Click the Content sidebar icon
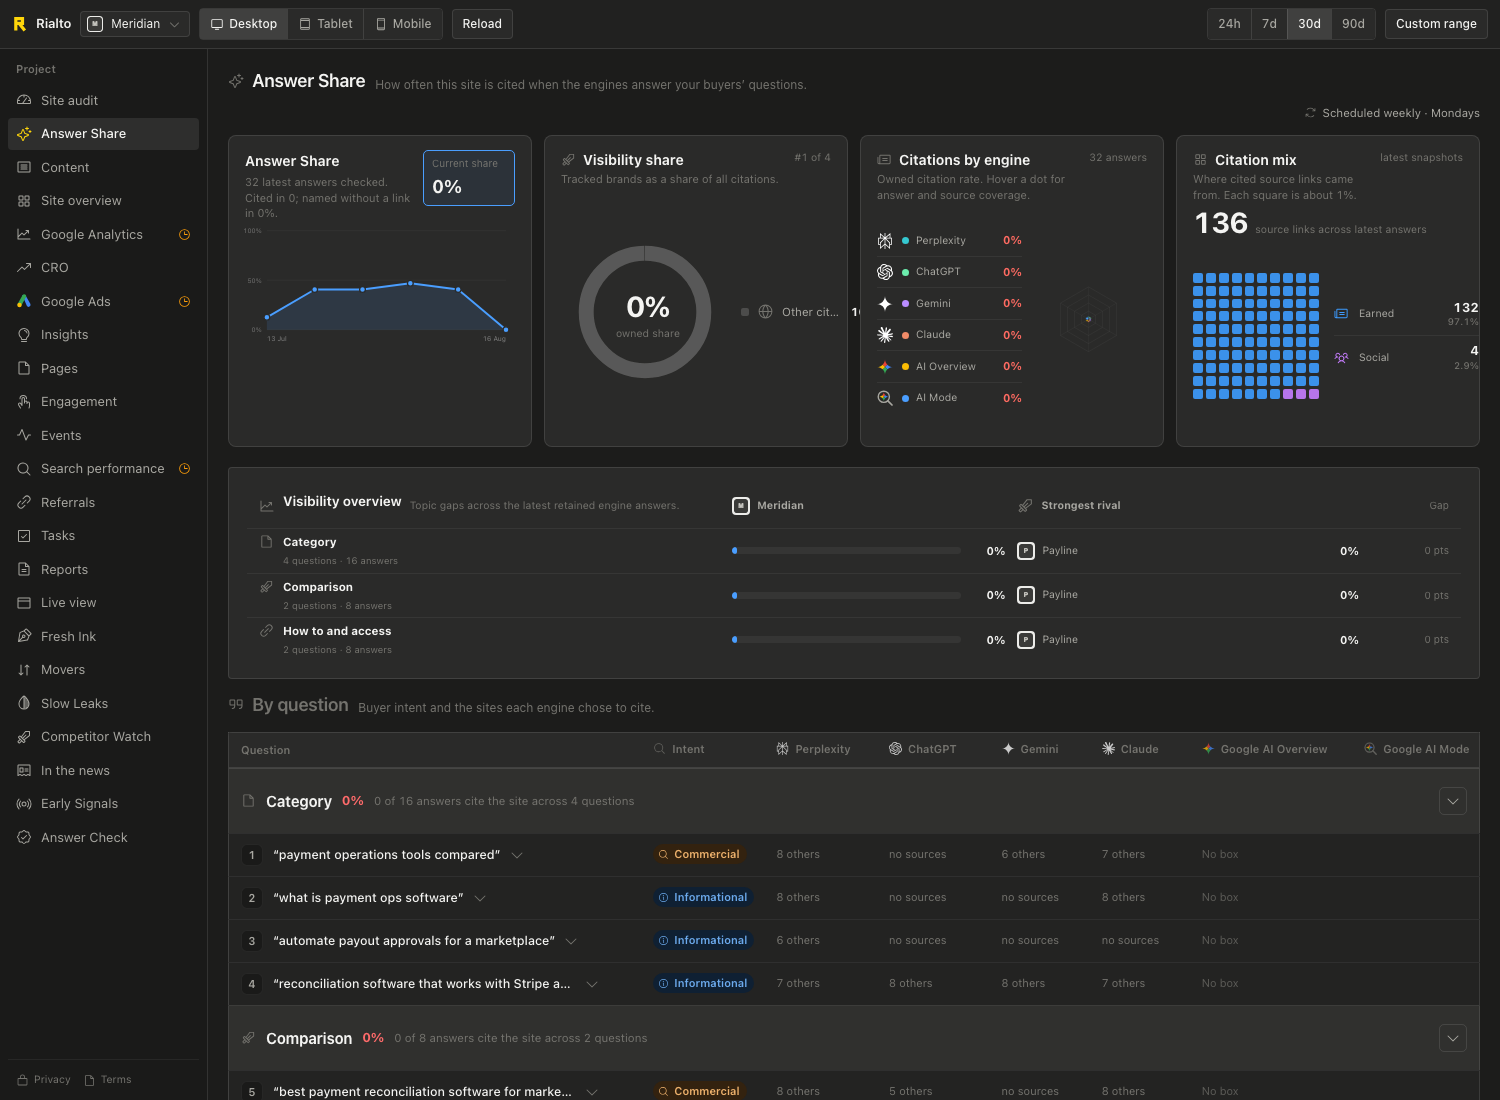The width and height of the screenshot is (1500, 1100). [24, 167]
